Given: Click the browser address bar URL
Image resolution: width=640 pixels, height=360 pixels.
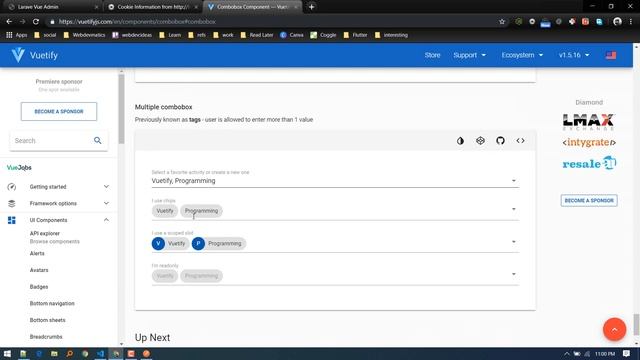Looking at the screenshot, I should [137, 22].
